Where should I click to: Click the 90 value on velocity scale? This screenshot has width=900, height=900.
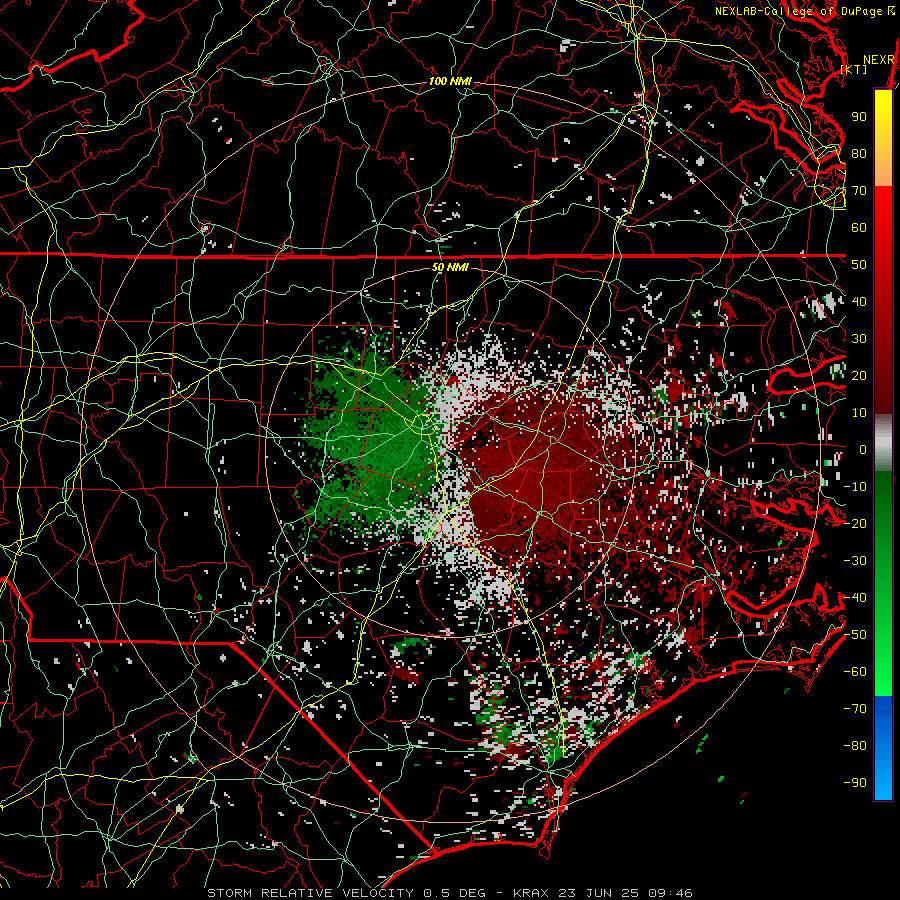pyautogui.click(x=859, y=117)
